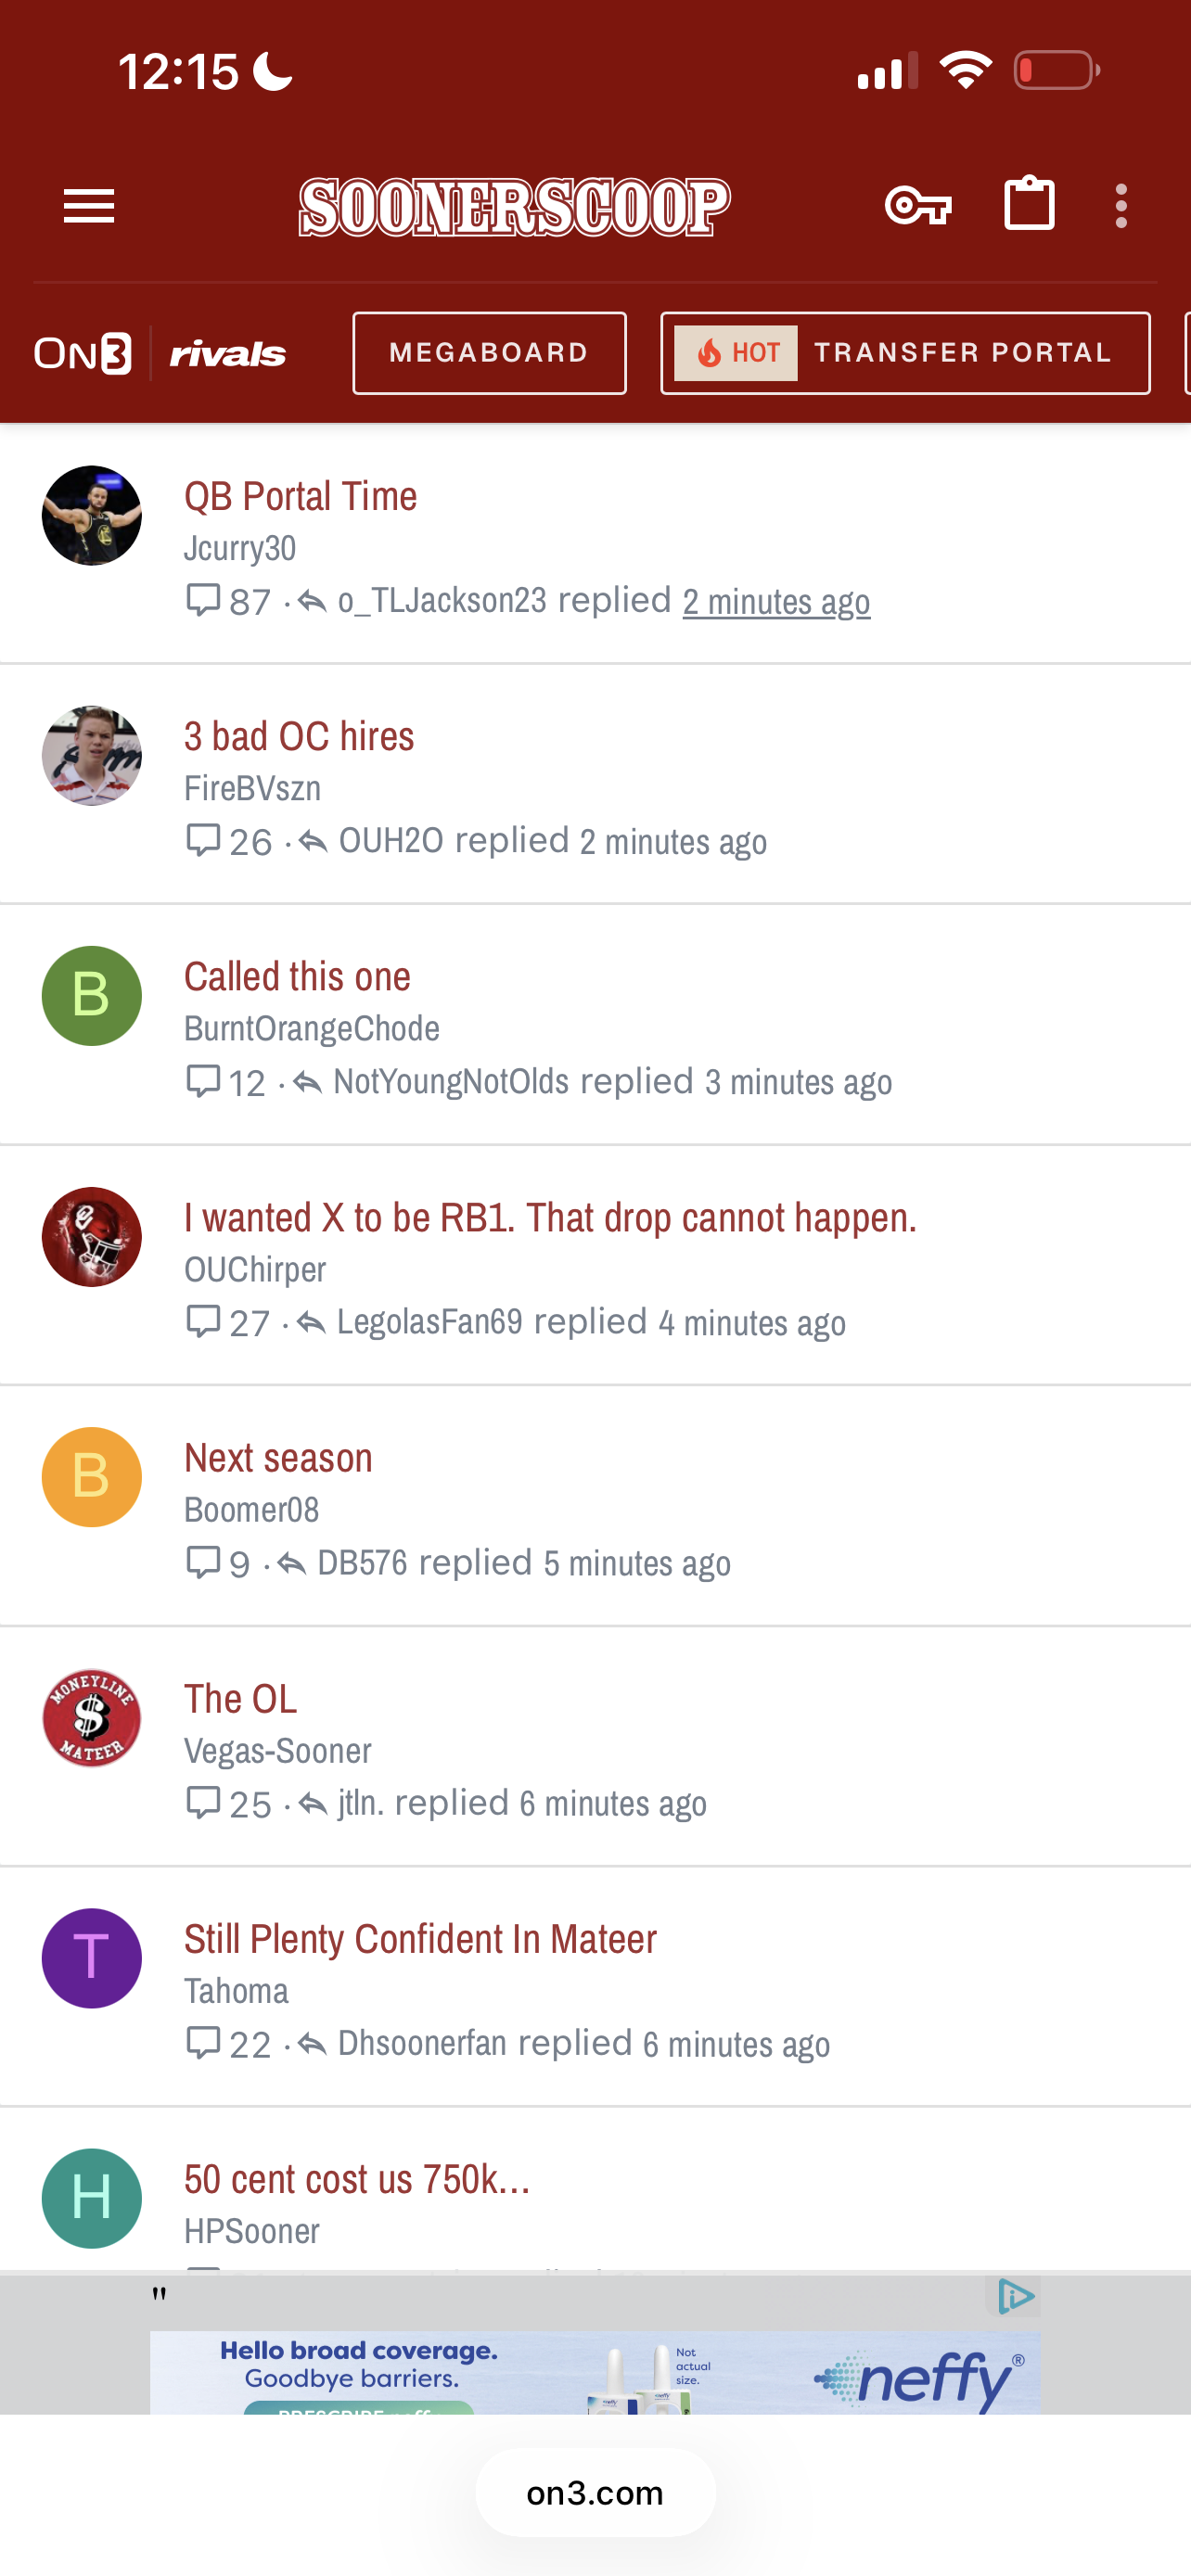Click the SoonerScoop site logo
Screen dimensions: 1191x2576
tap(514, 208)
